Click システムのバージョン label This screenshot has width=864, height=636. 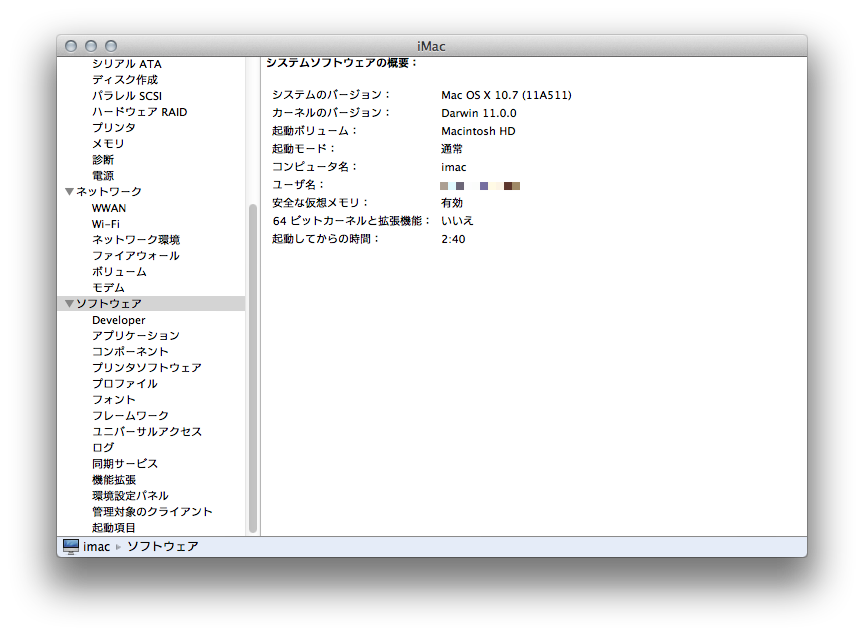click(x=331, y=95)
